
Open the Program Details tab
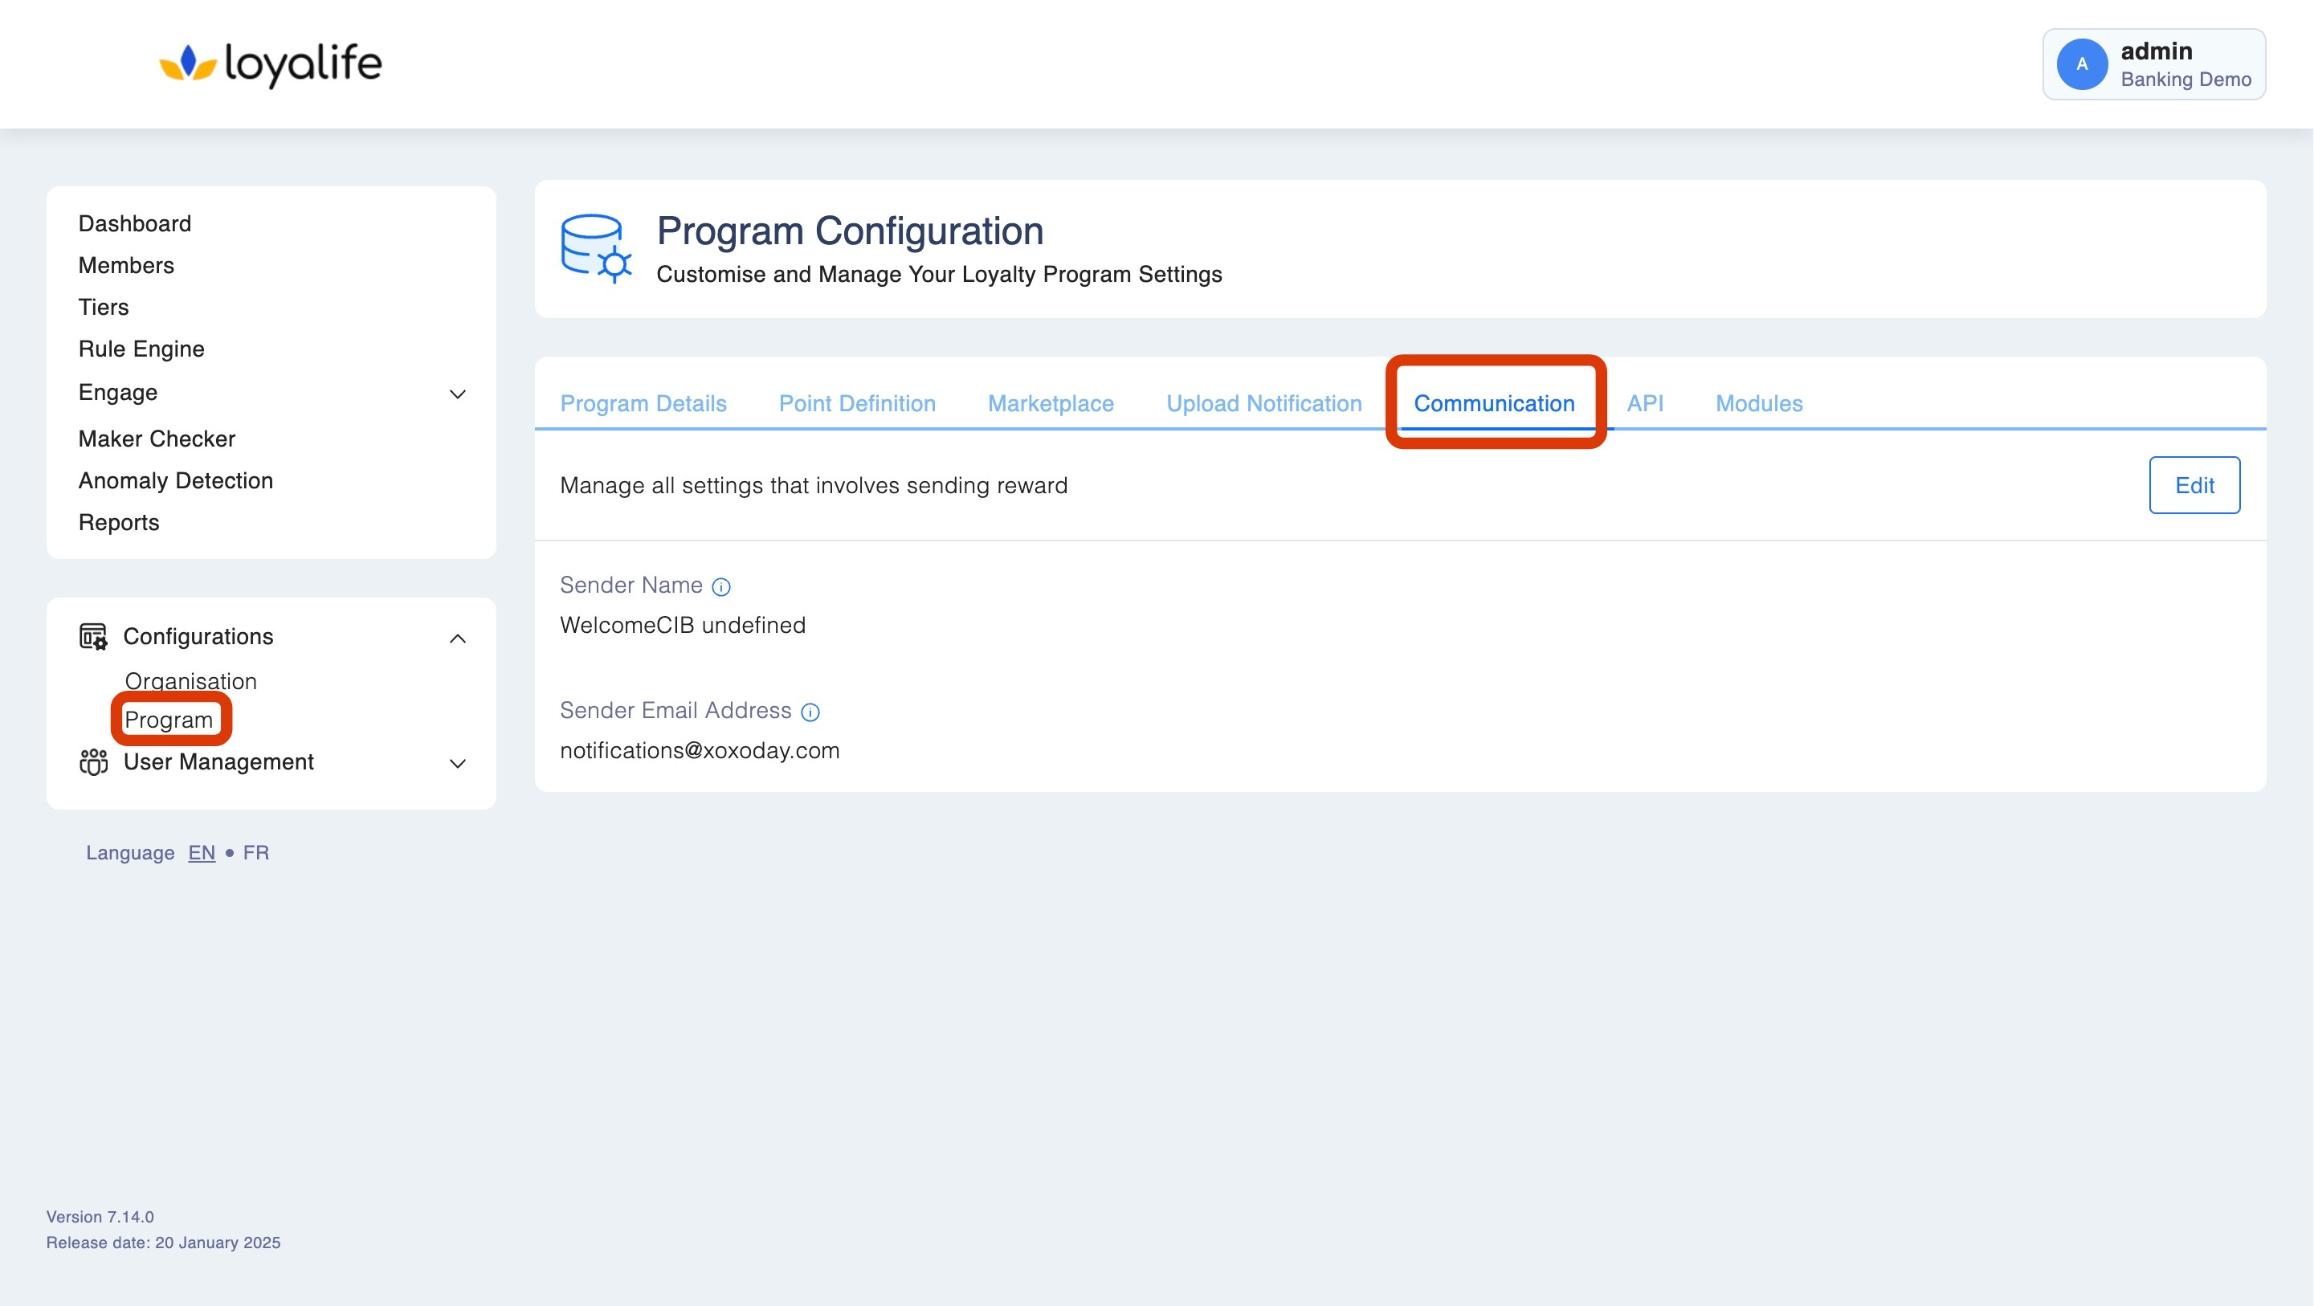tap(643, 403)
